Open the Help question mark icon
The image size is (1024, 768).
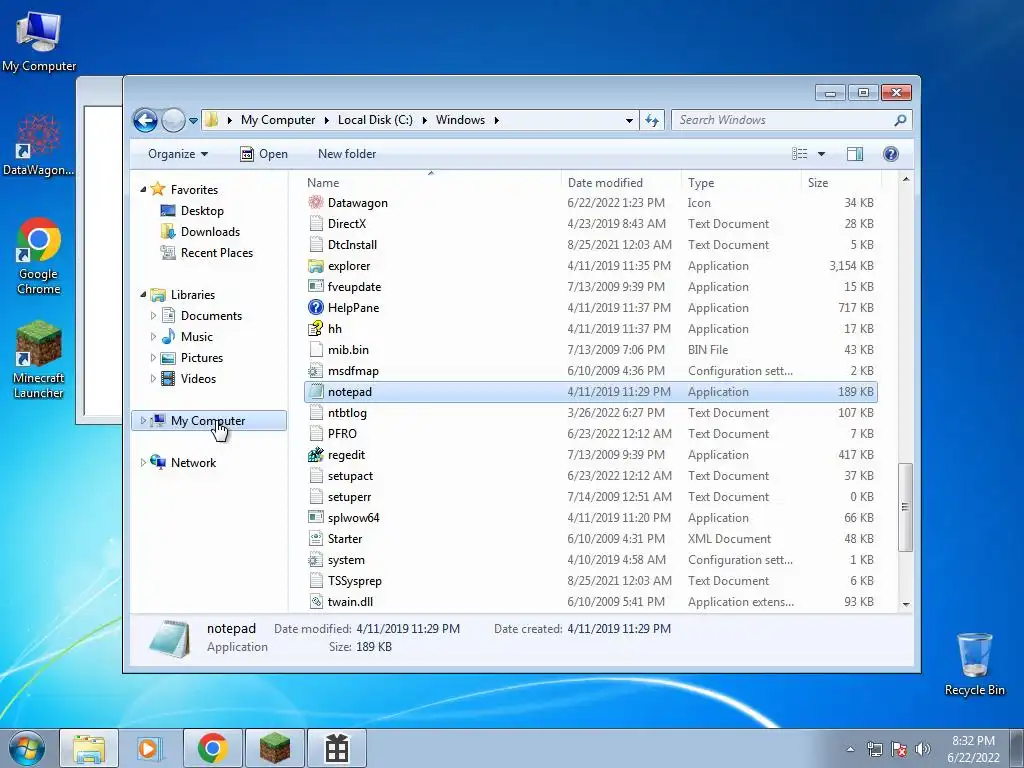point(890,154)
